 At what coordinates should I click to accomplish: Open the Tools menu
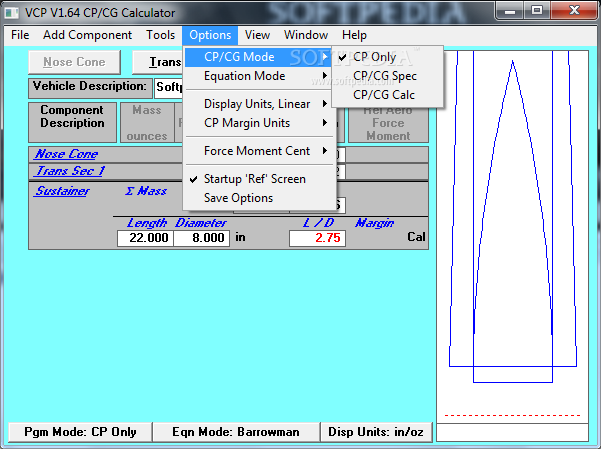click(x=160, y=35)
